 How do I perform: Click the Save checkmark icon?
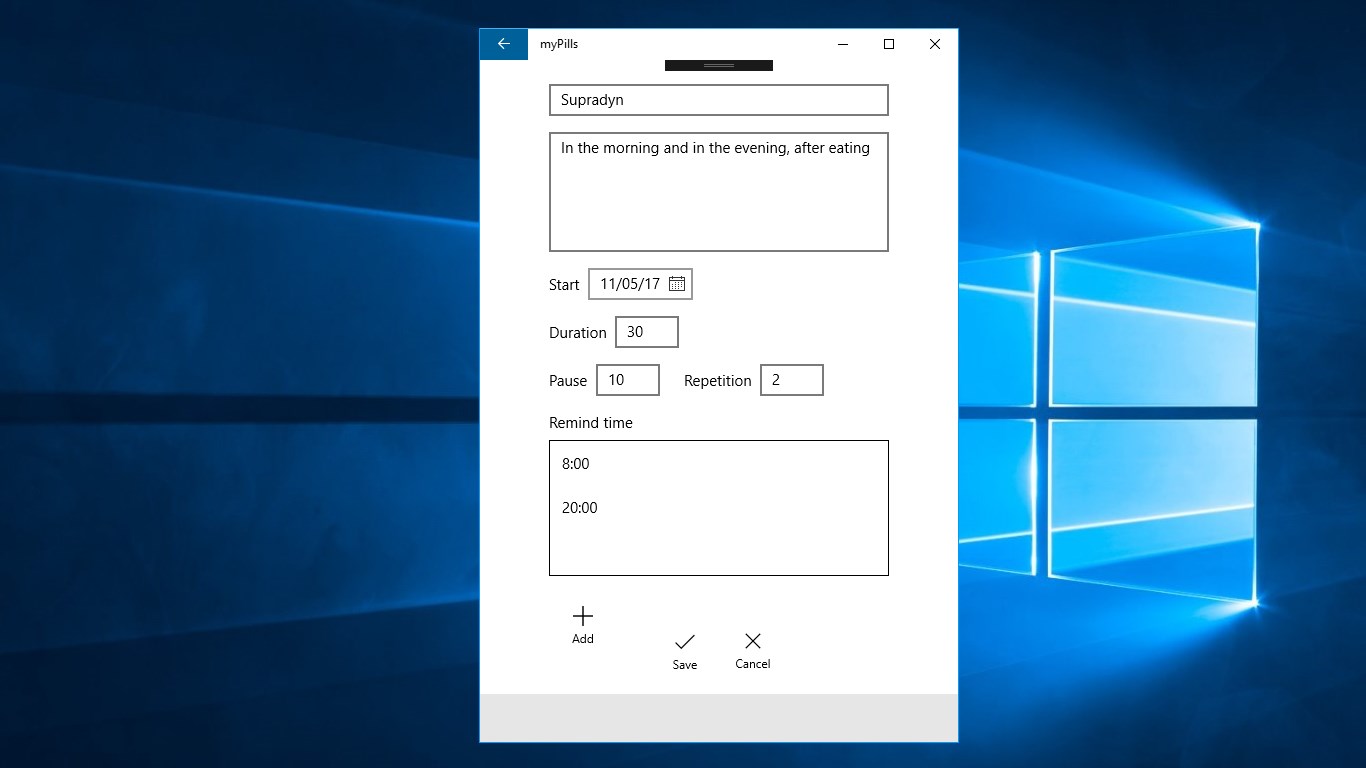click(685, 643)
